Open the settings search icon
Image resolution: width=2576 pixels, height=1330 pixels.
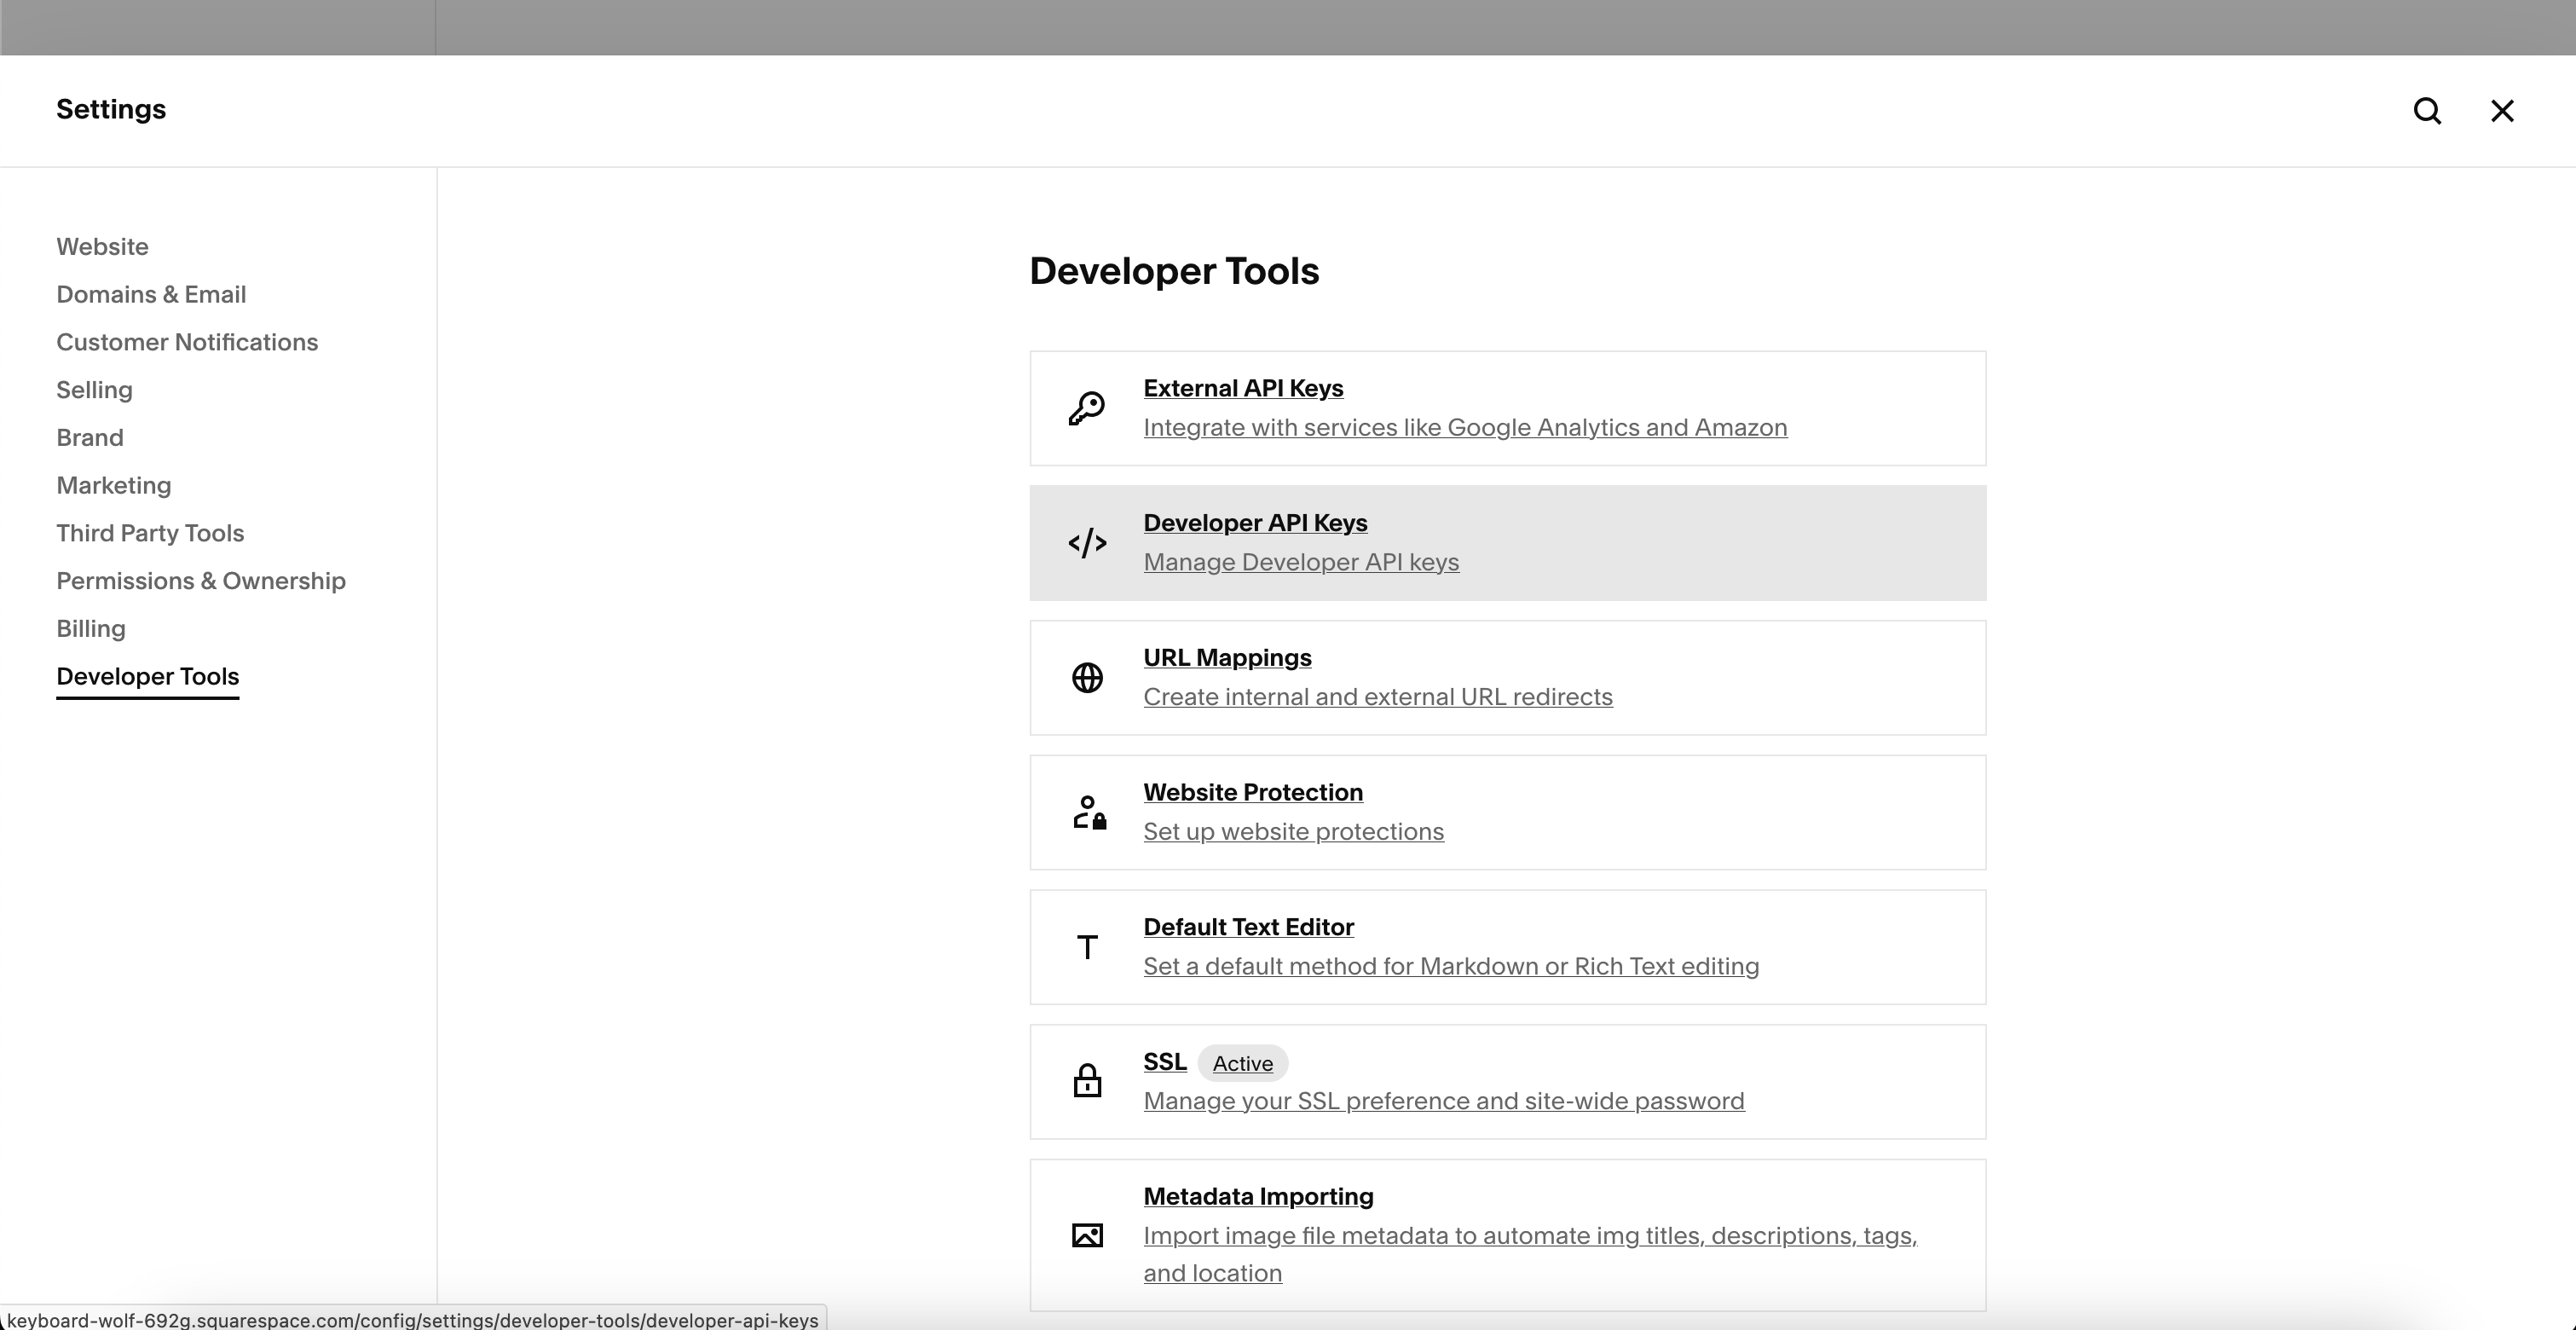click(2427, 110)
